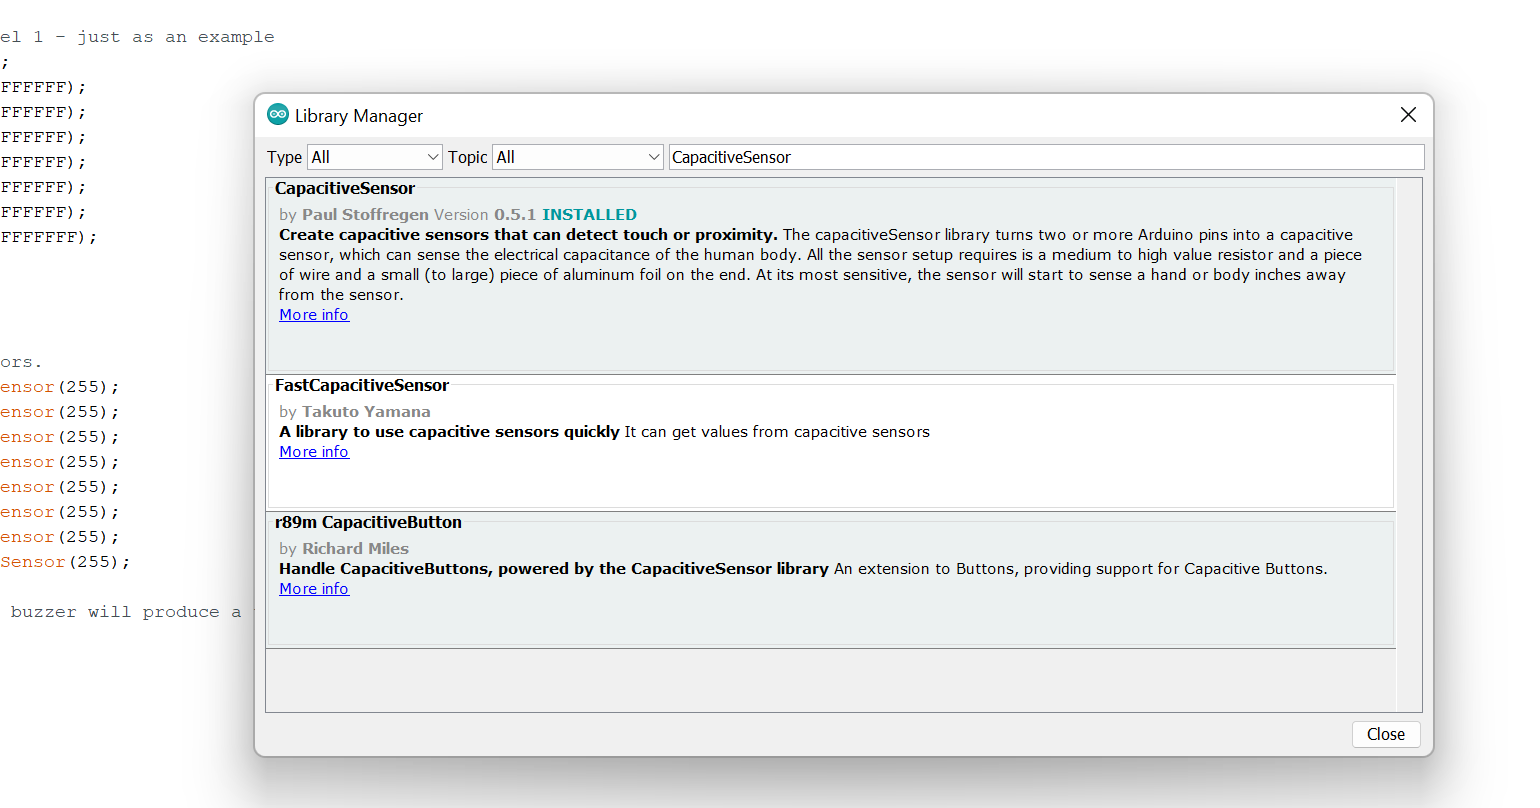Click the library list vertical scrollbar

pyautogui.click(x=1409, y=445)
